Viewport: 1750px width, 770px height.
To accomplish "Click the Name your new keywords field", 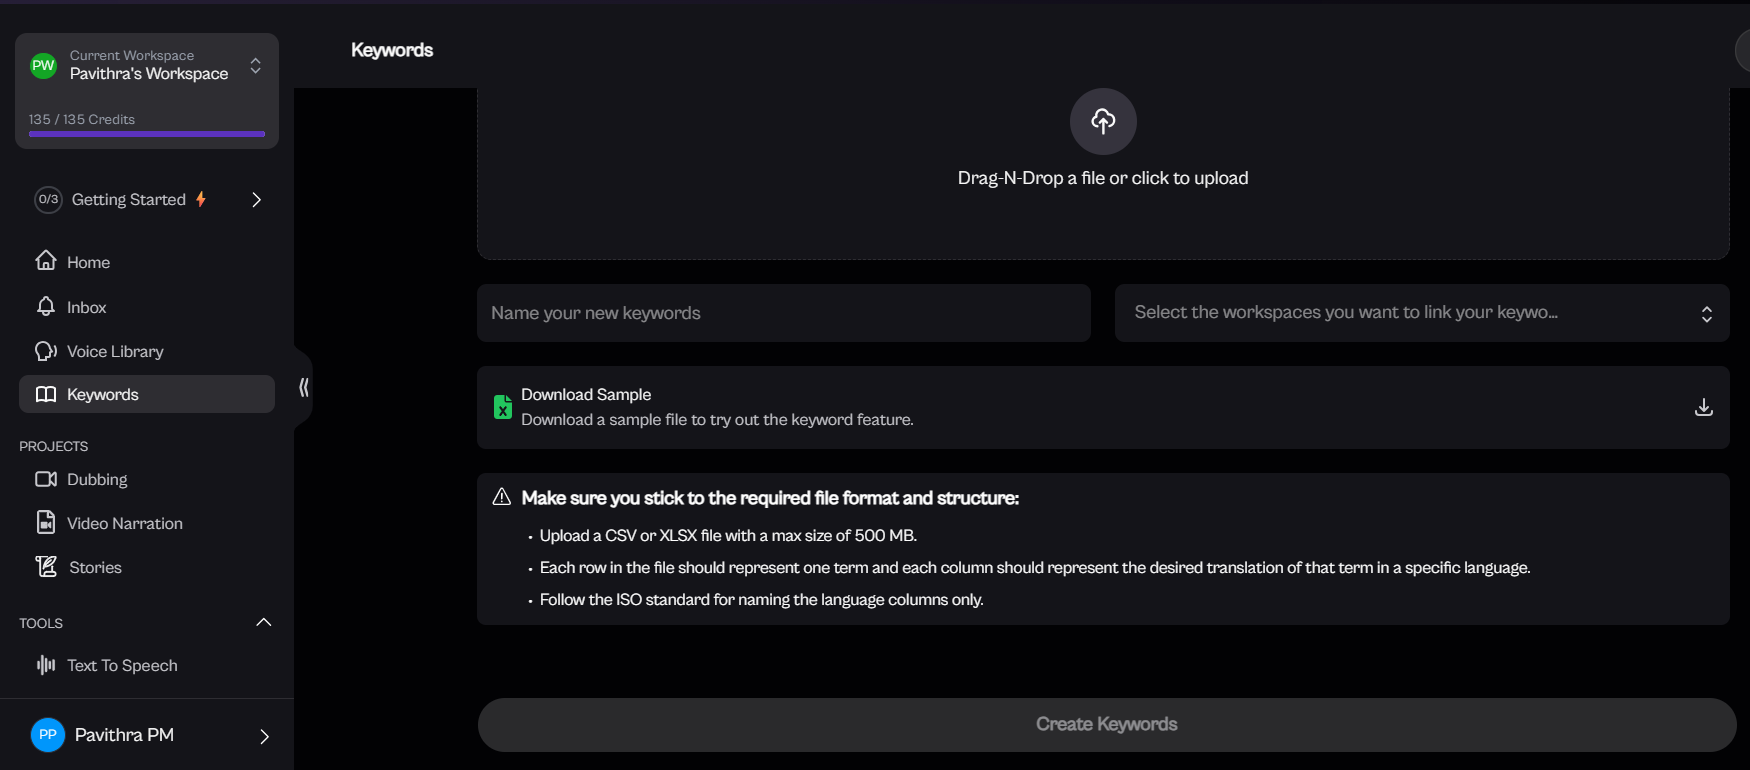I will [x=783, y=313].
